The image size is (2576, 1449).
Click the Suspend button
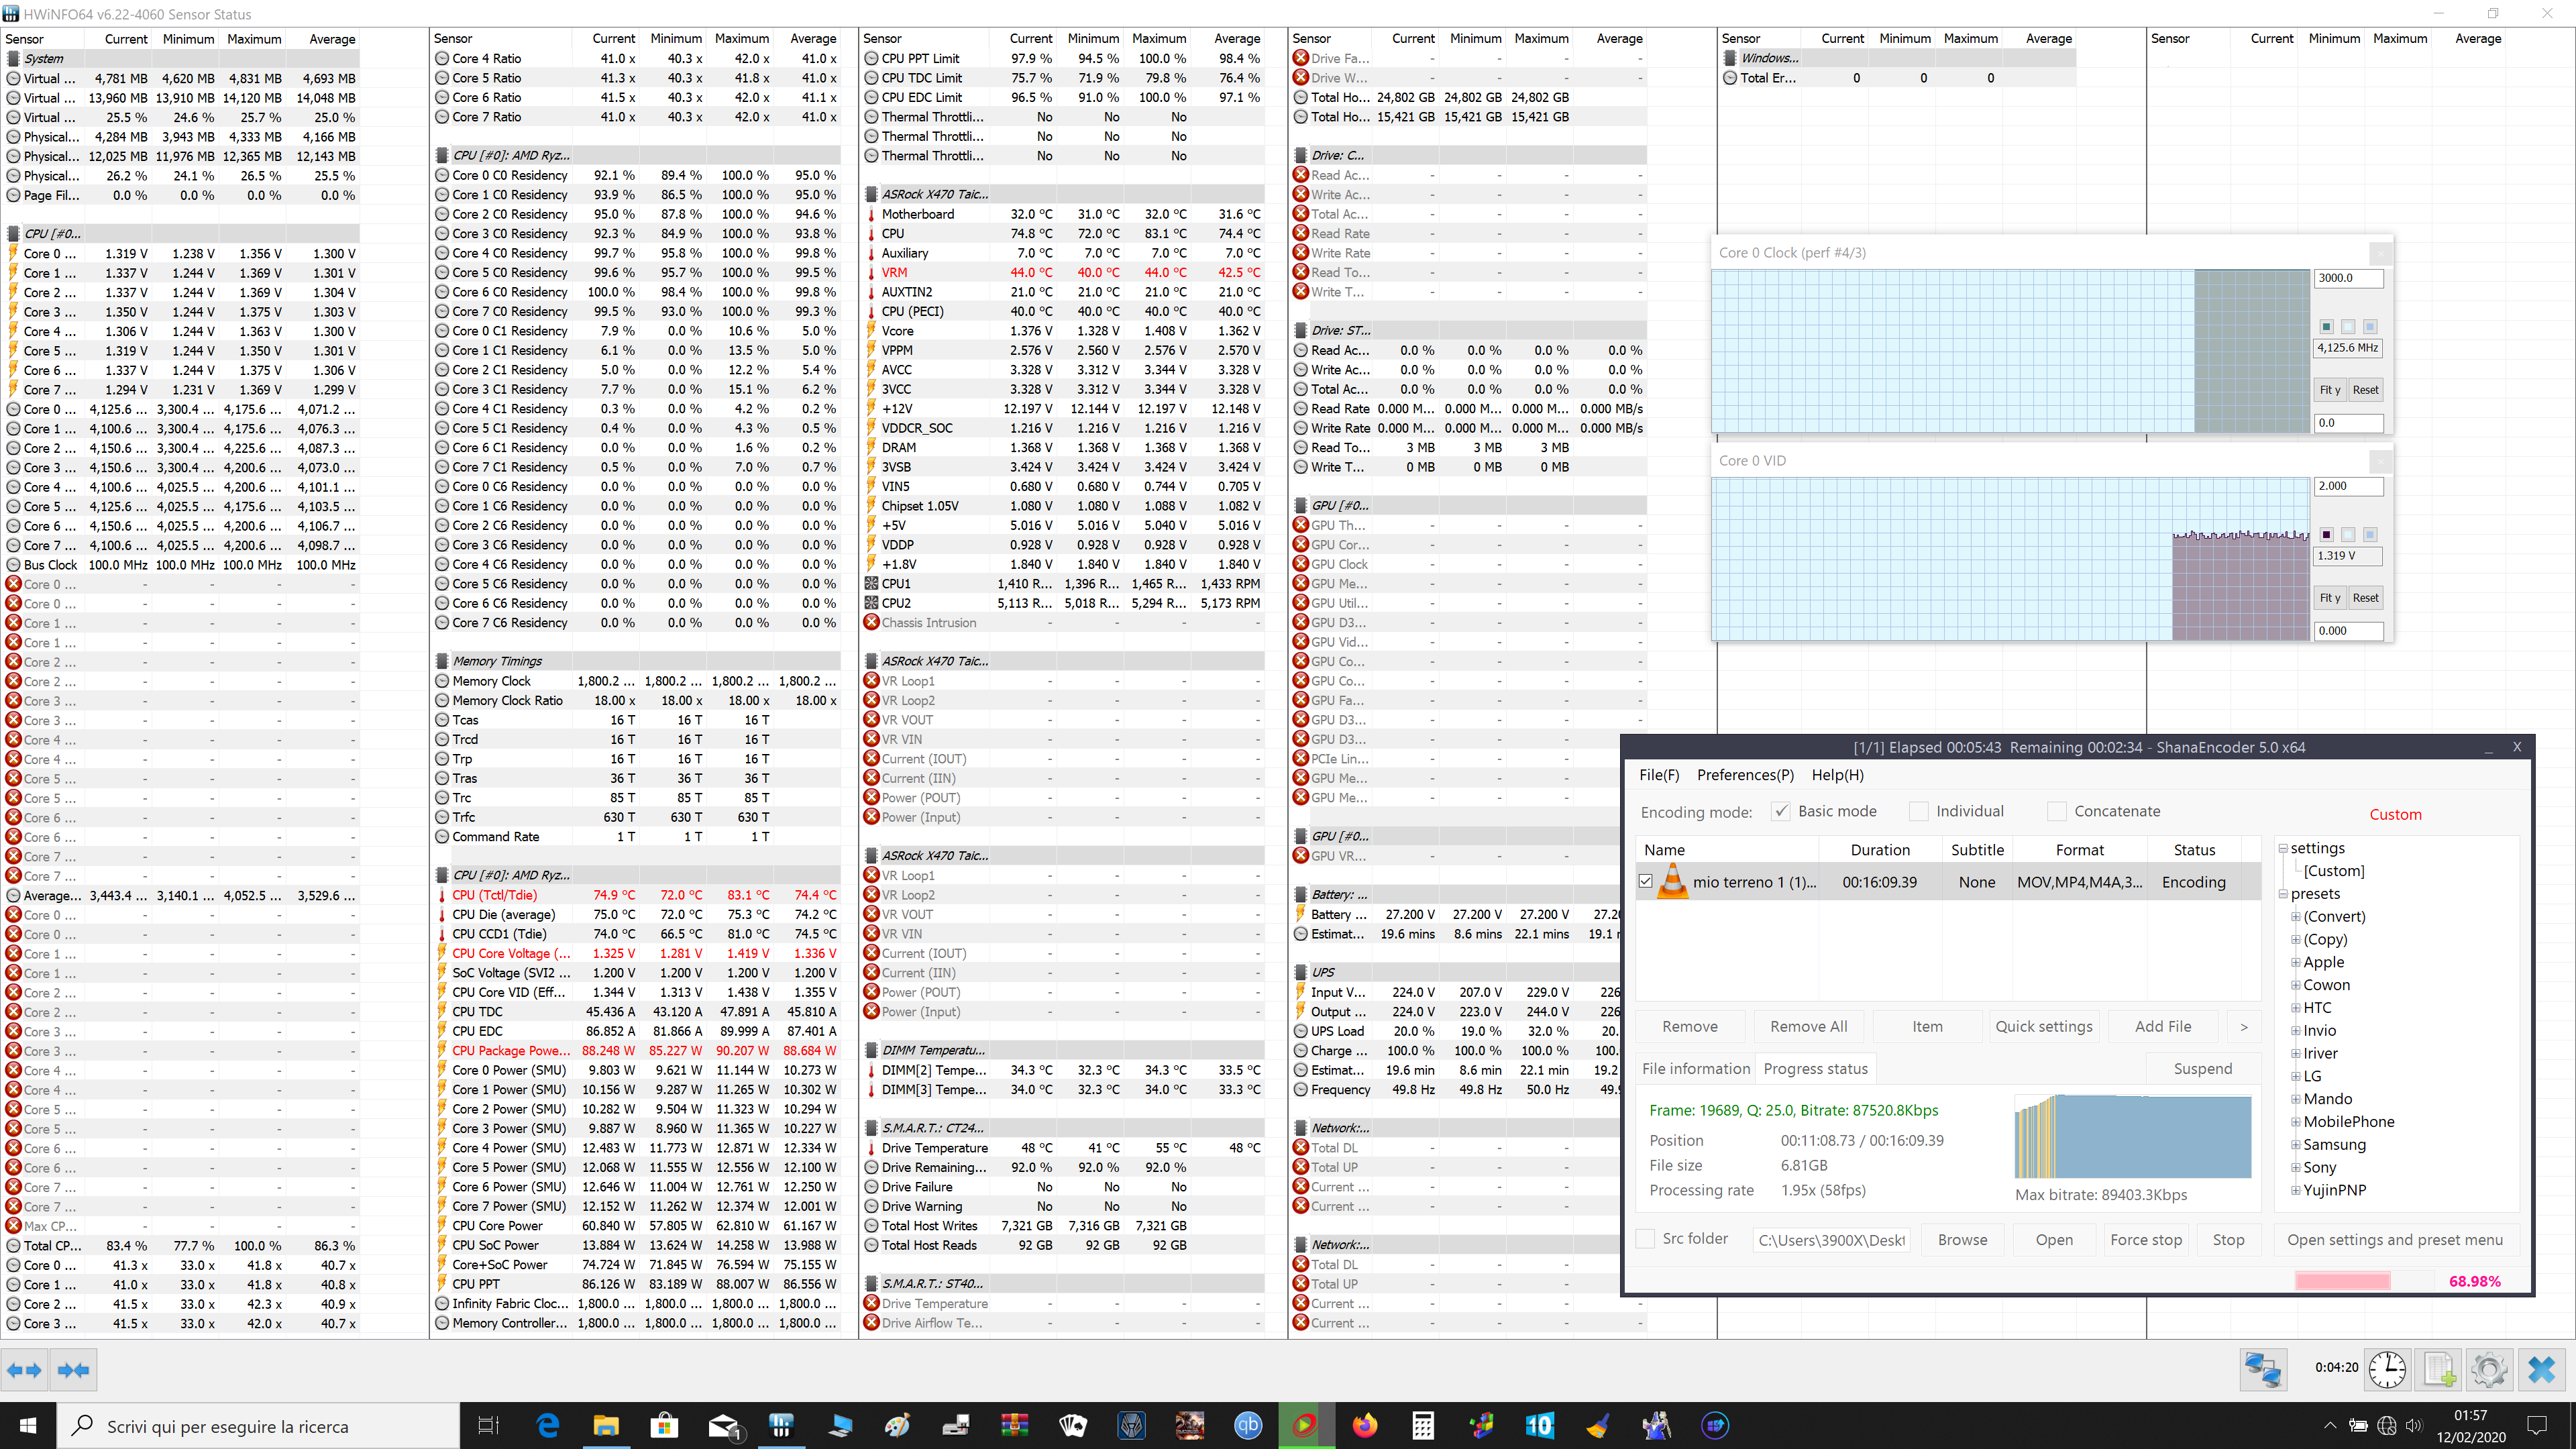pos(2203,1069)
